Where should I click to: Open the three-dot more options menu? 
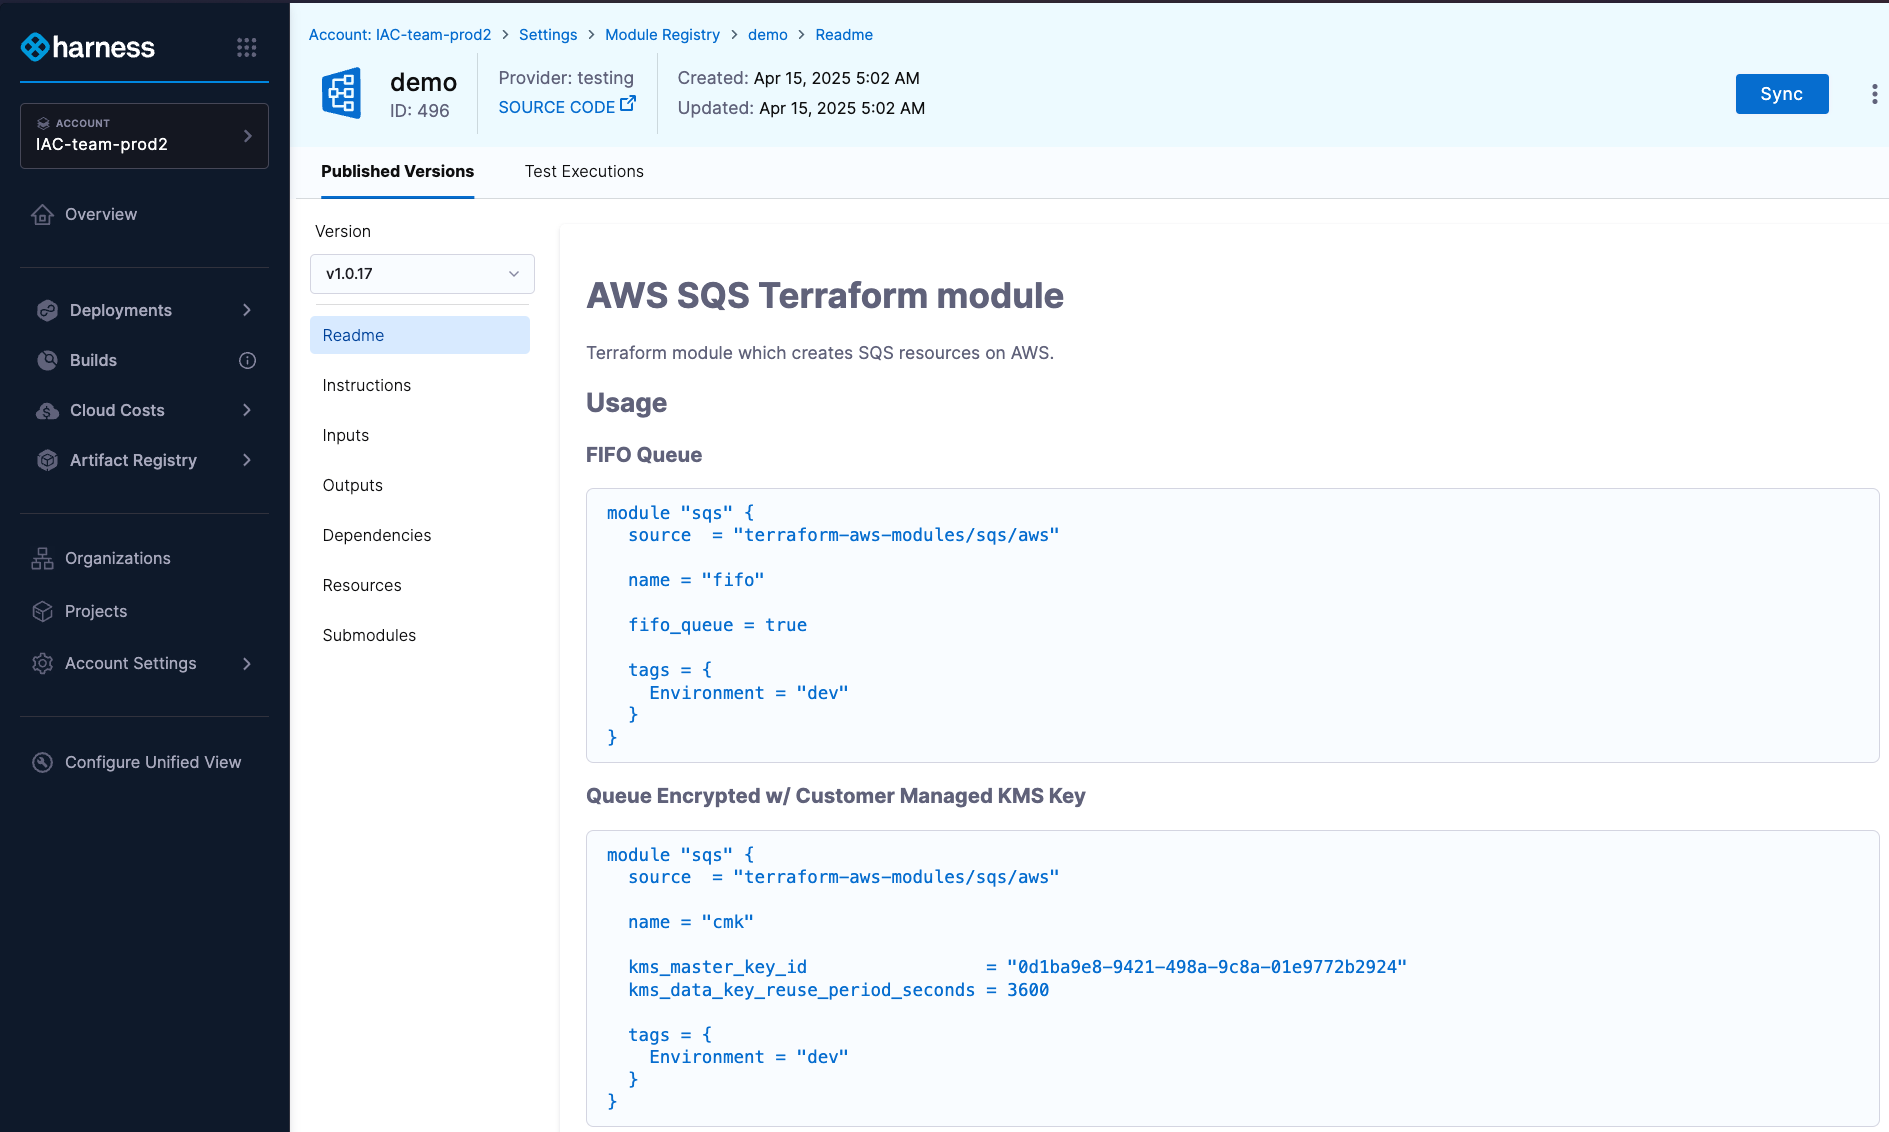pyautogui.click(x=1874, y=94)
